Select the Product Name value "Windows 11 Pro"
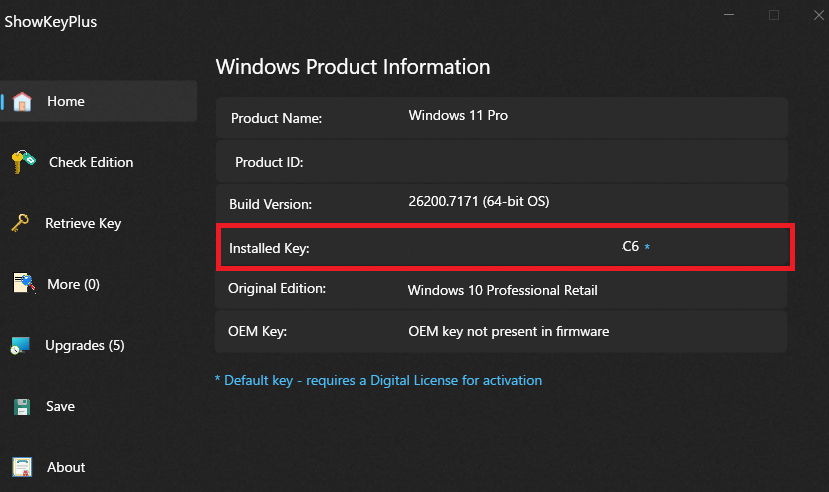This screenshot has height=492, width=829. click(x=458, y=116)
